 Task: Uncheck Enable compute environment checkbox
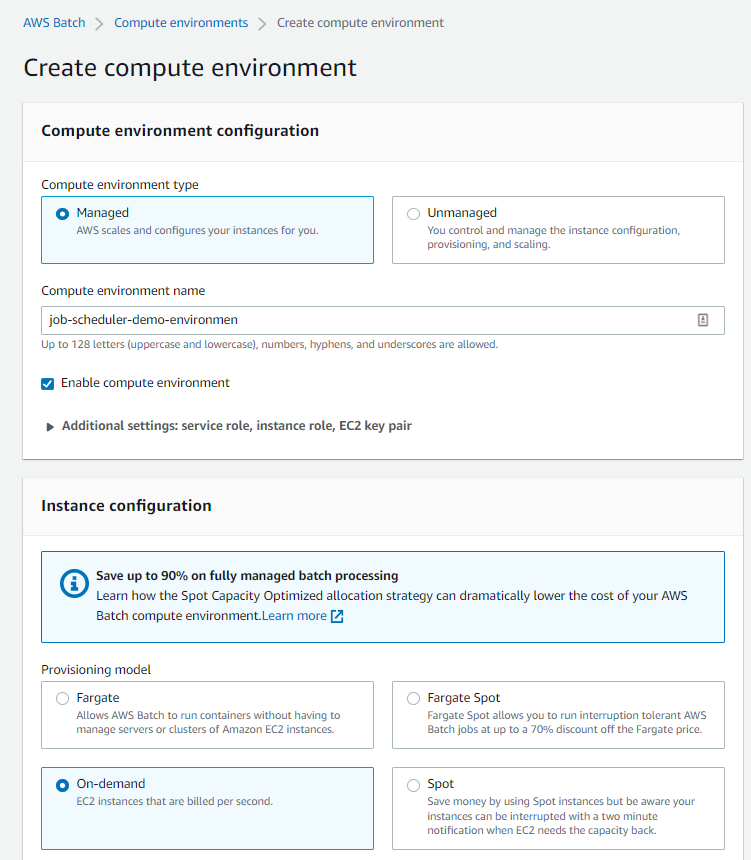[x=48, y=383]
